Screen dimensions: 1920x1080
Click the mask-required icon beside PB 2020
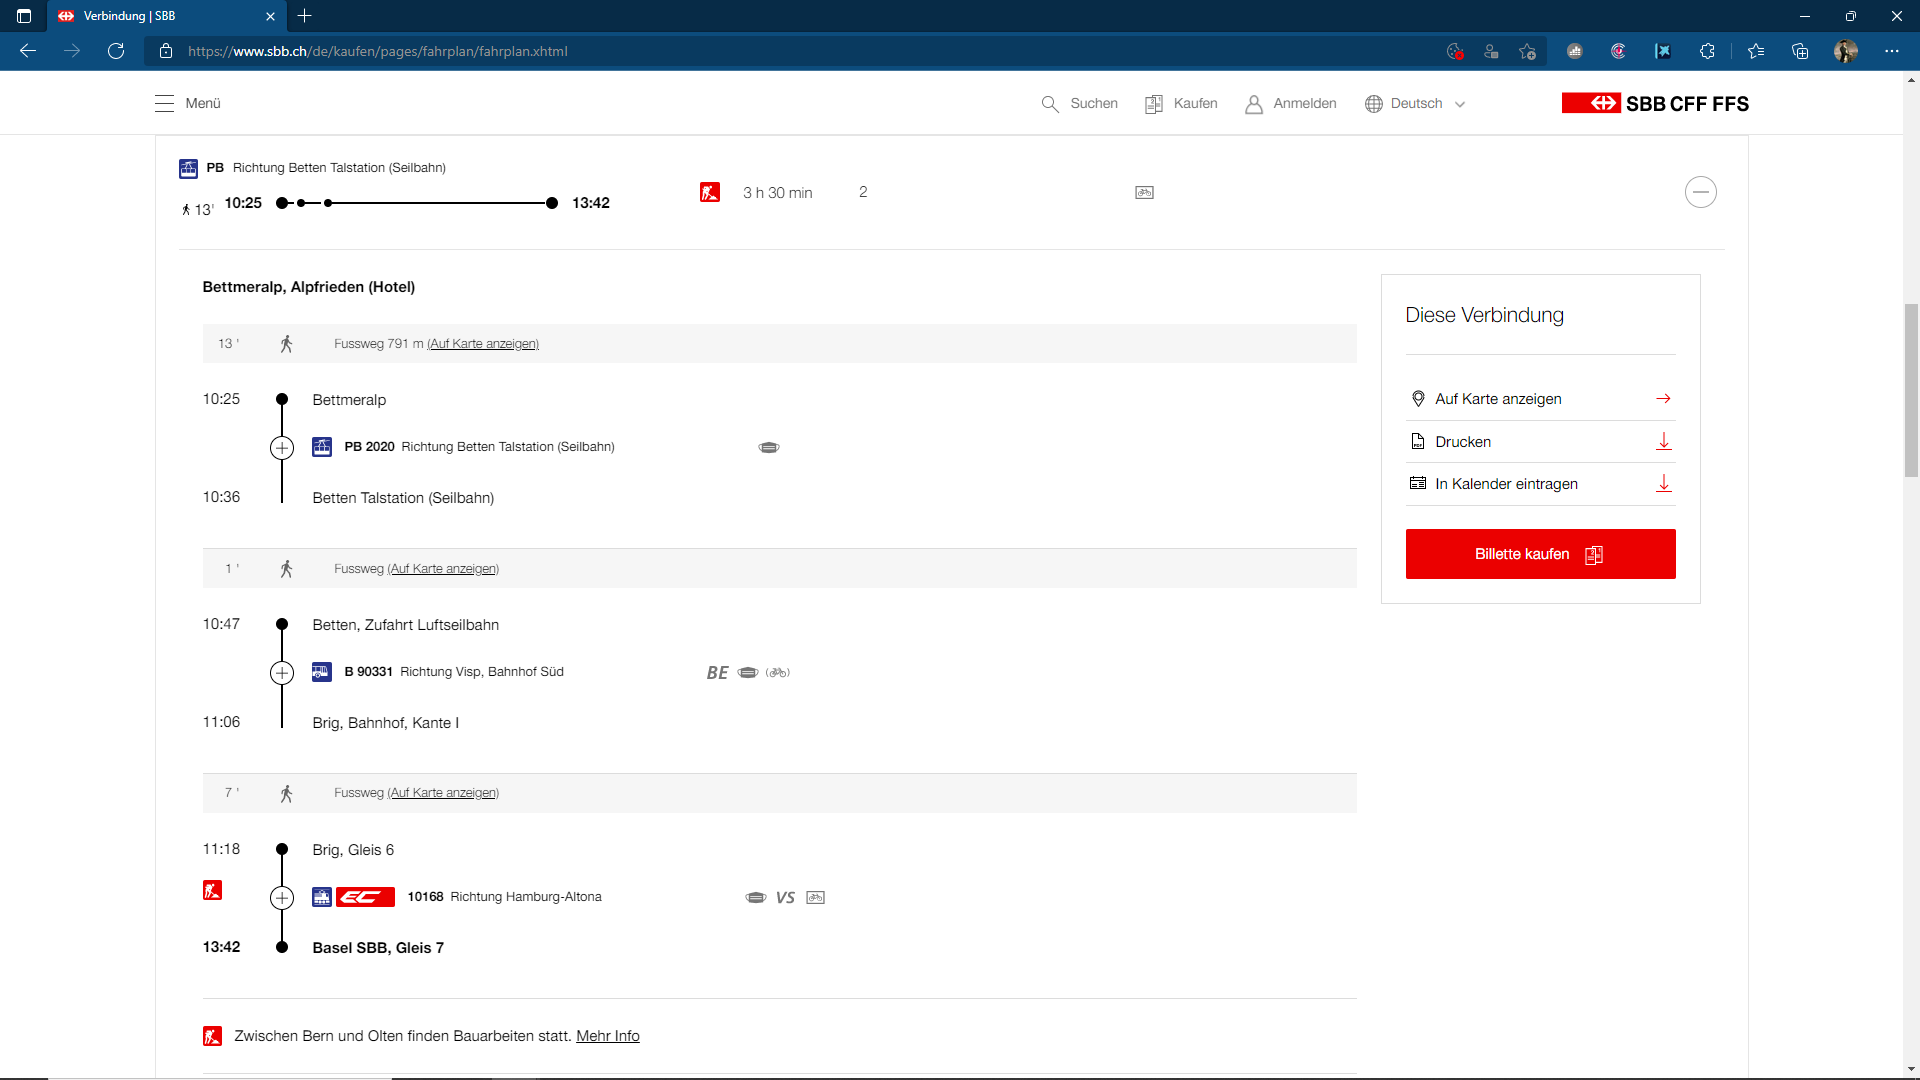pyautogui.click(x=769, y=447)
